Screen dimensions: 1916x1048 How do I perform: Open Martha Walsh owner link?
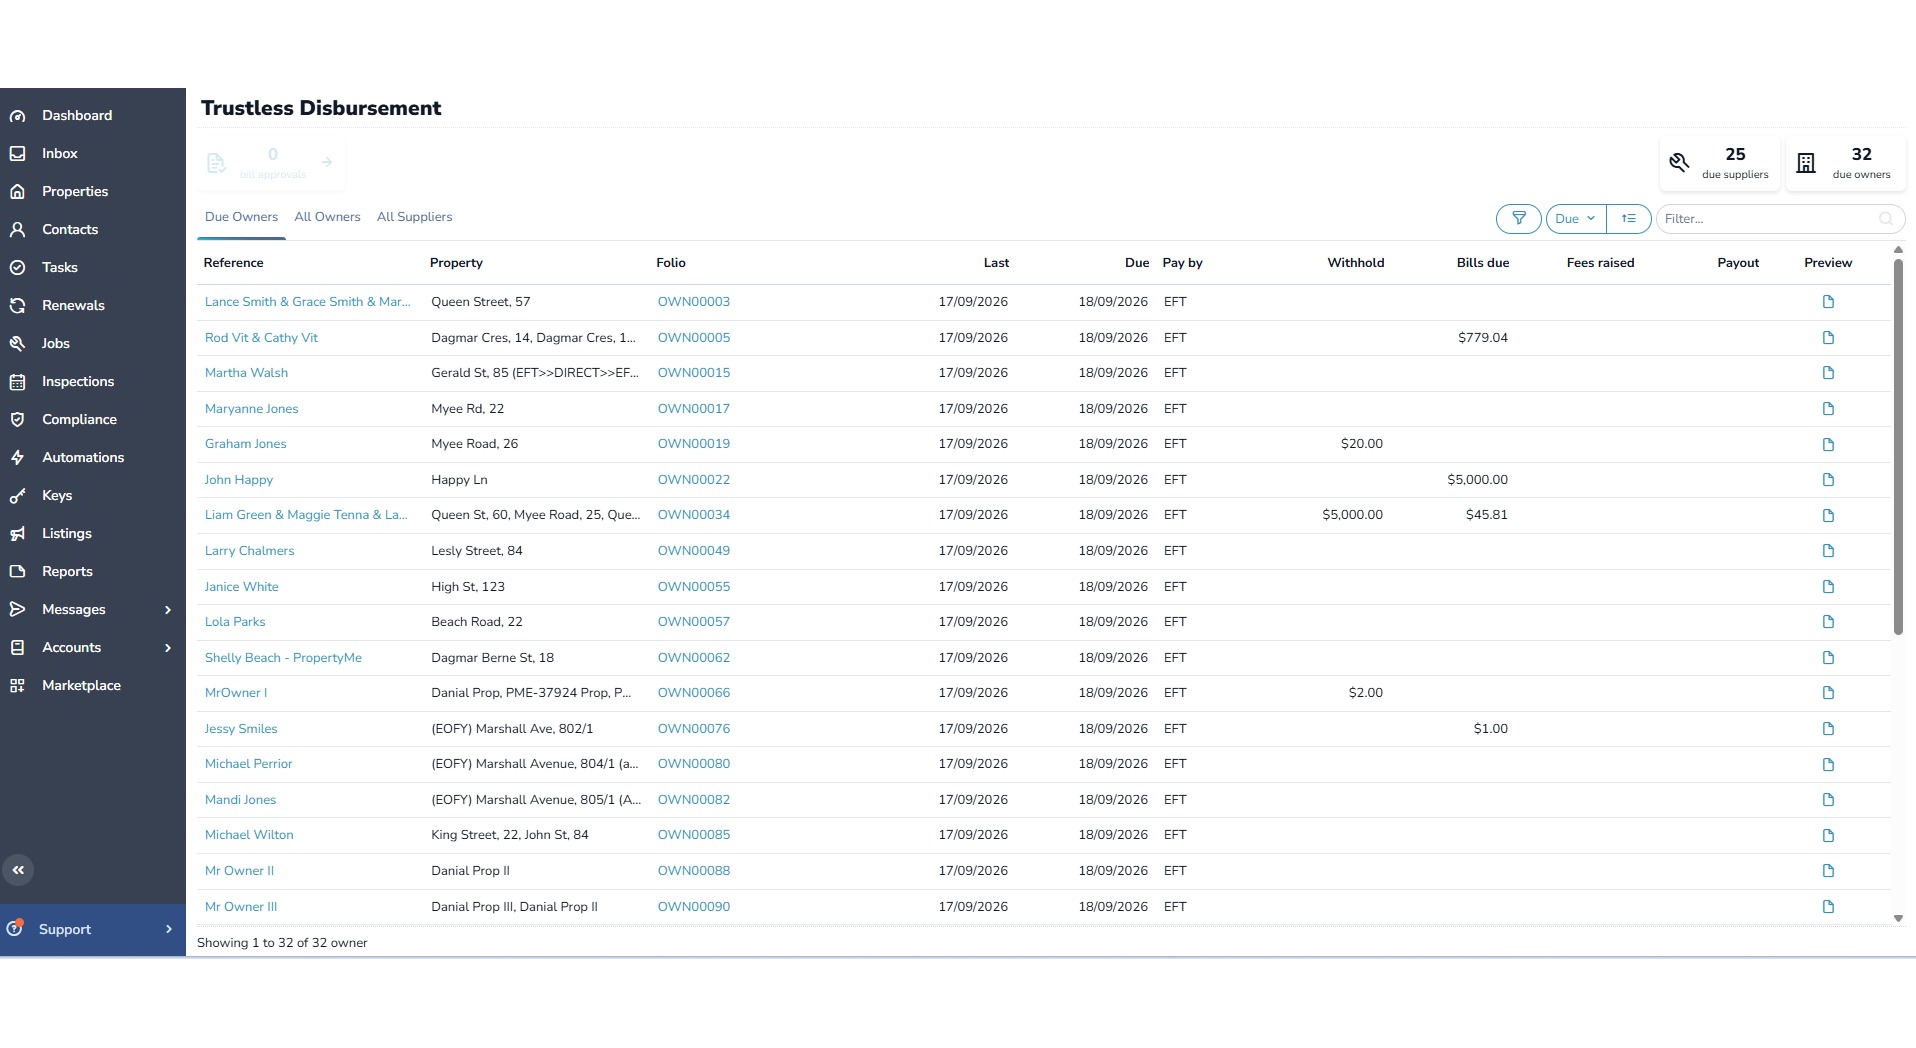pyautogui.click(x=246, y=373)
